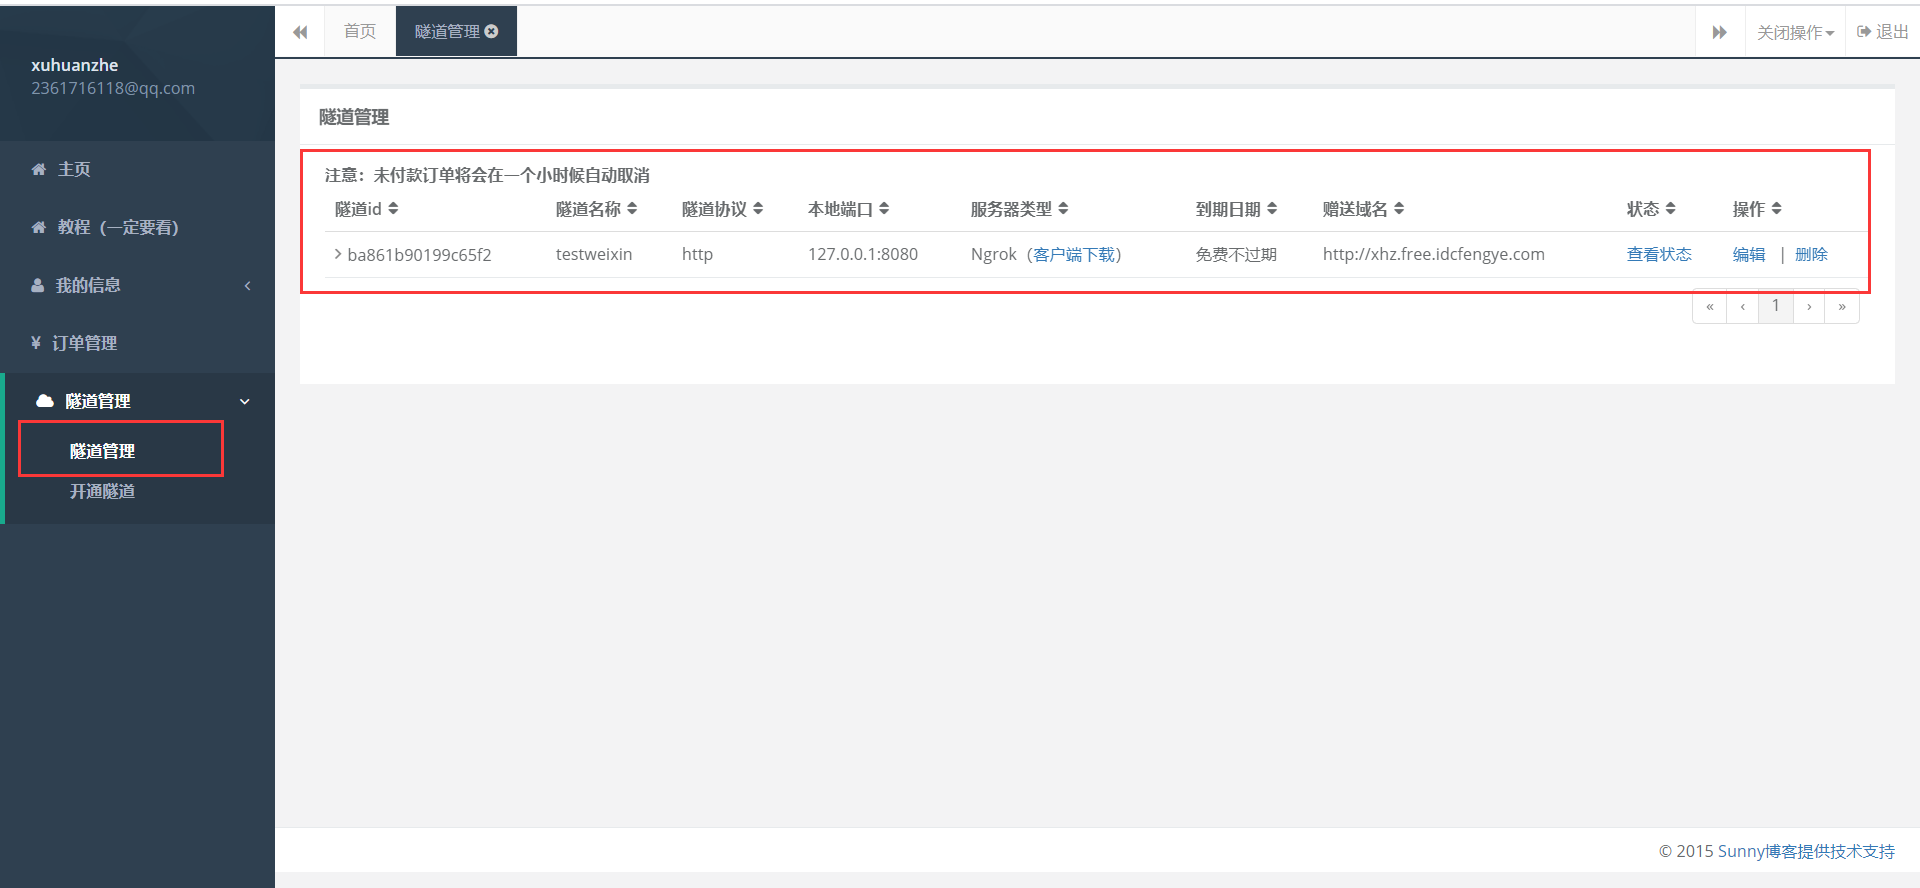
Task: Go to last page with » button
Action: coord(1842,306)
